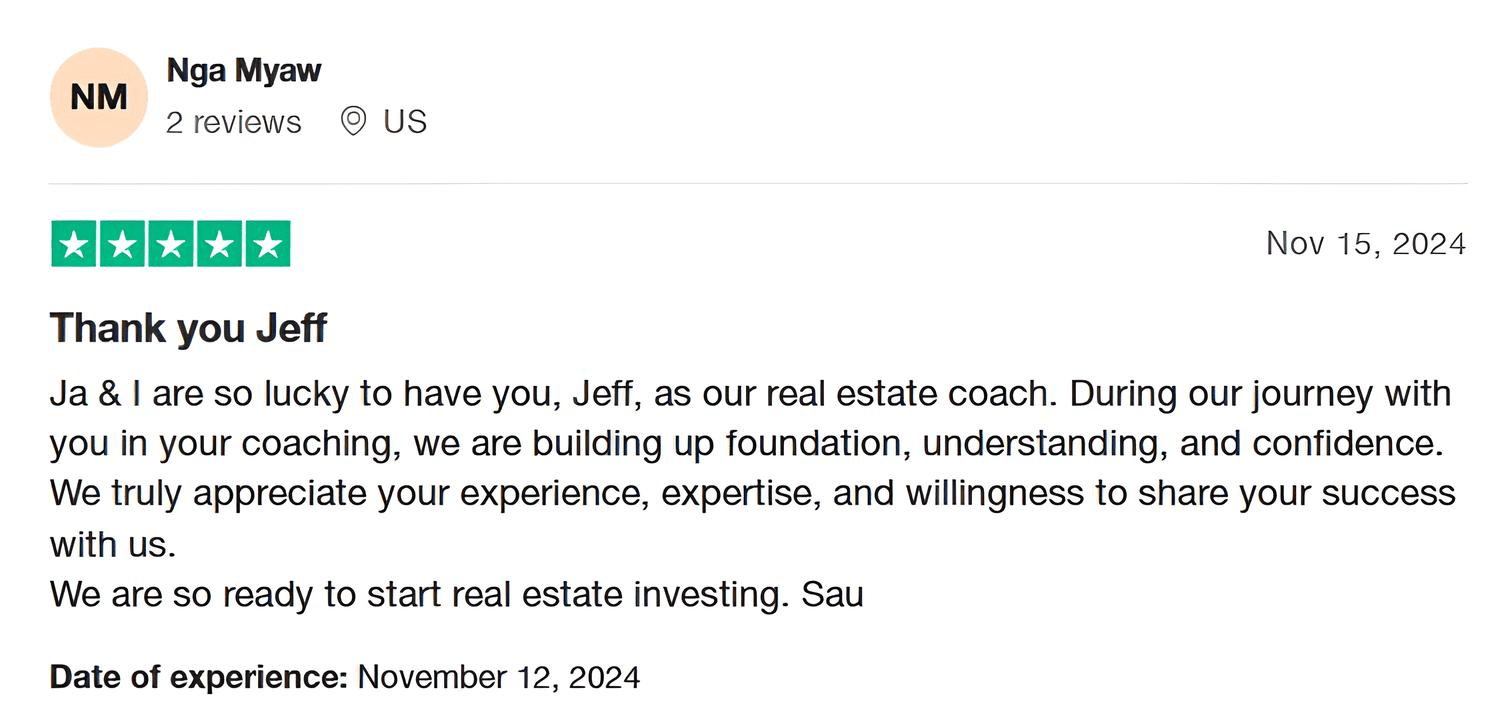Screen dimensions: 1512x728
Task: Open the "Thank you Jeff" review title
Action: 188,328
